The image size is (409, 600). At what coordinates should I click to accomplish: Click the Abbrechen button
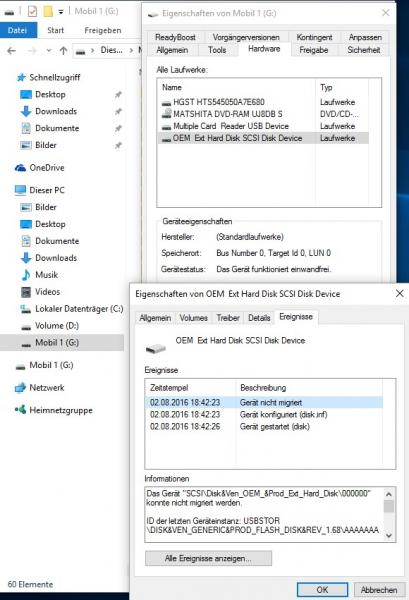tap(379, 590)
